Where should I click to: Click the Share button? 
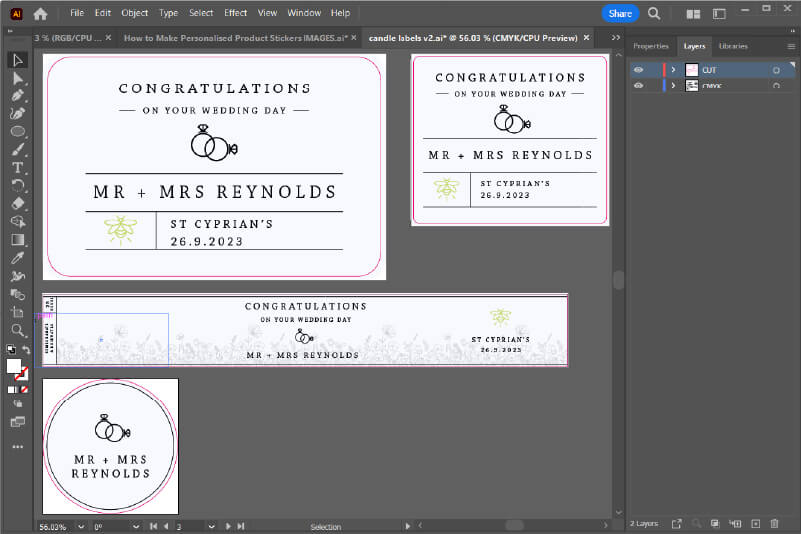(620, 14)
